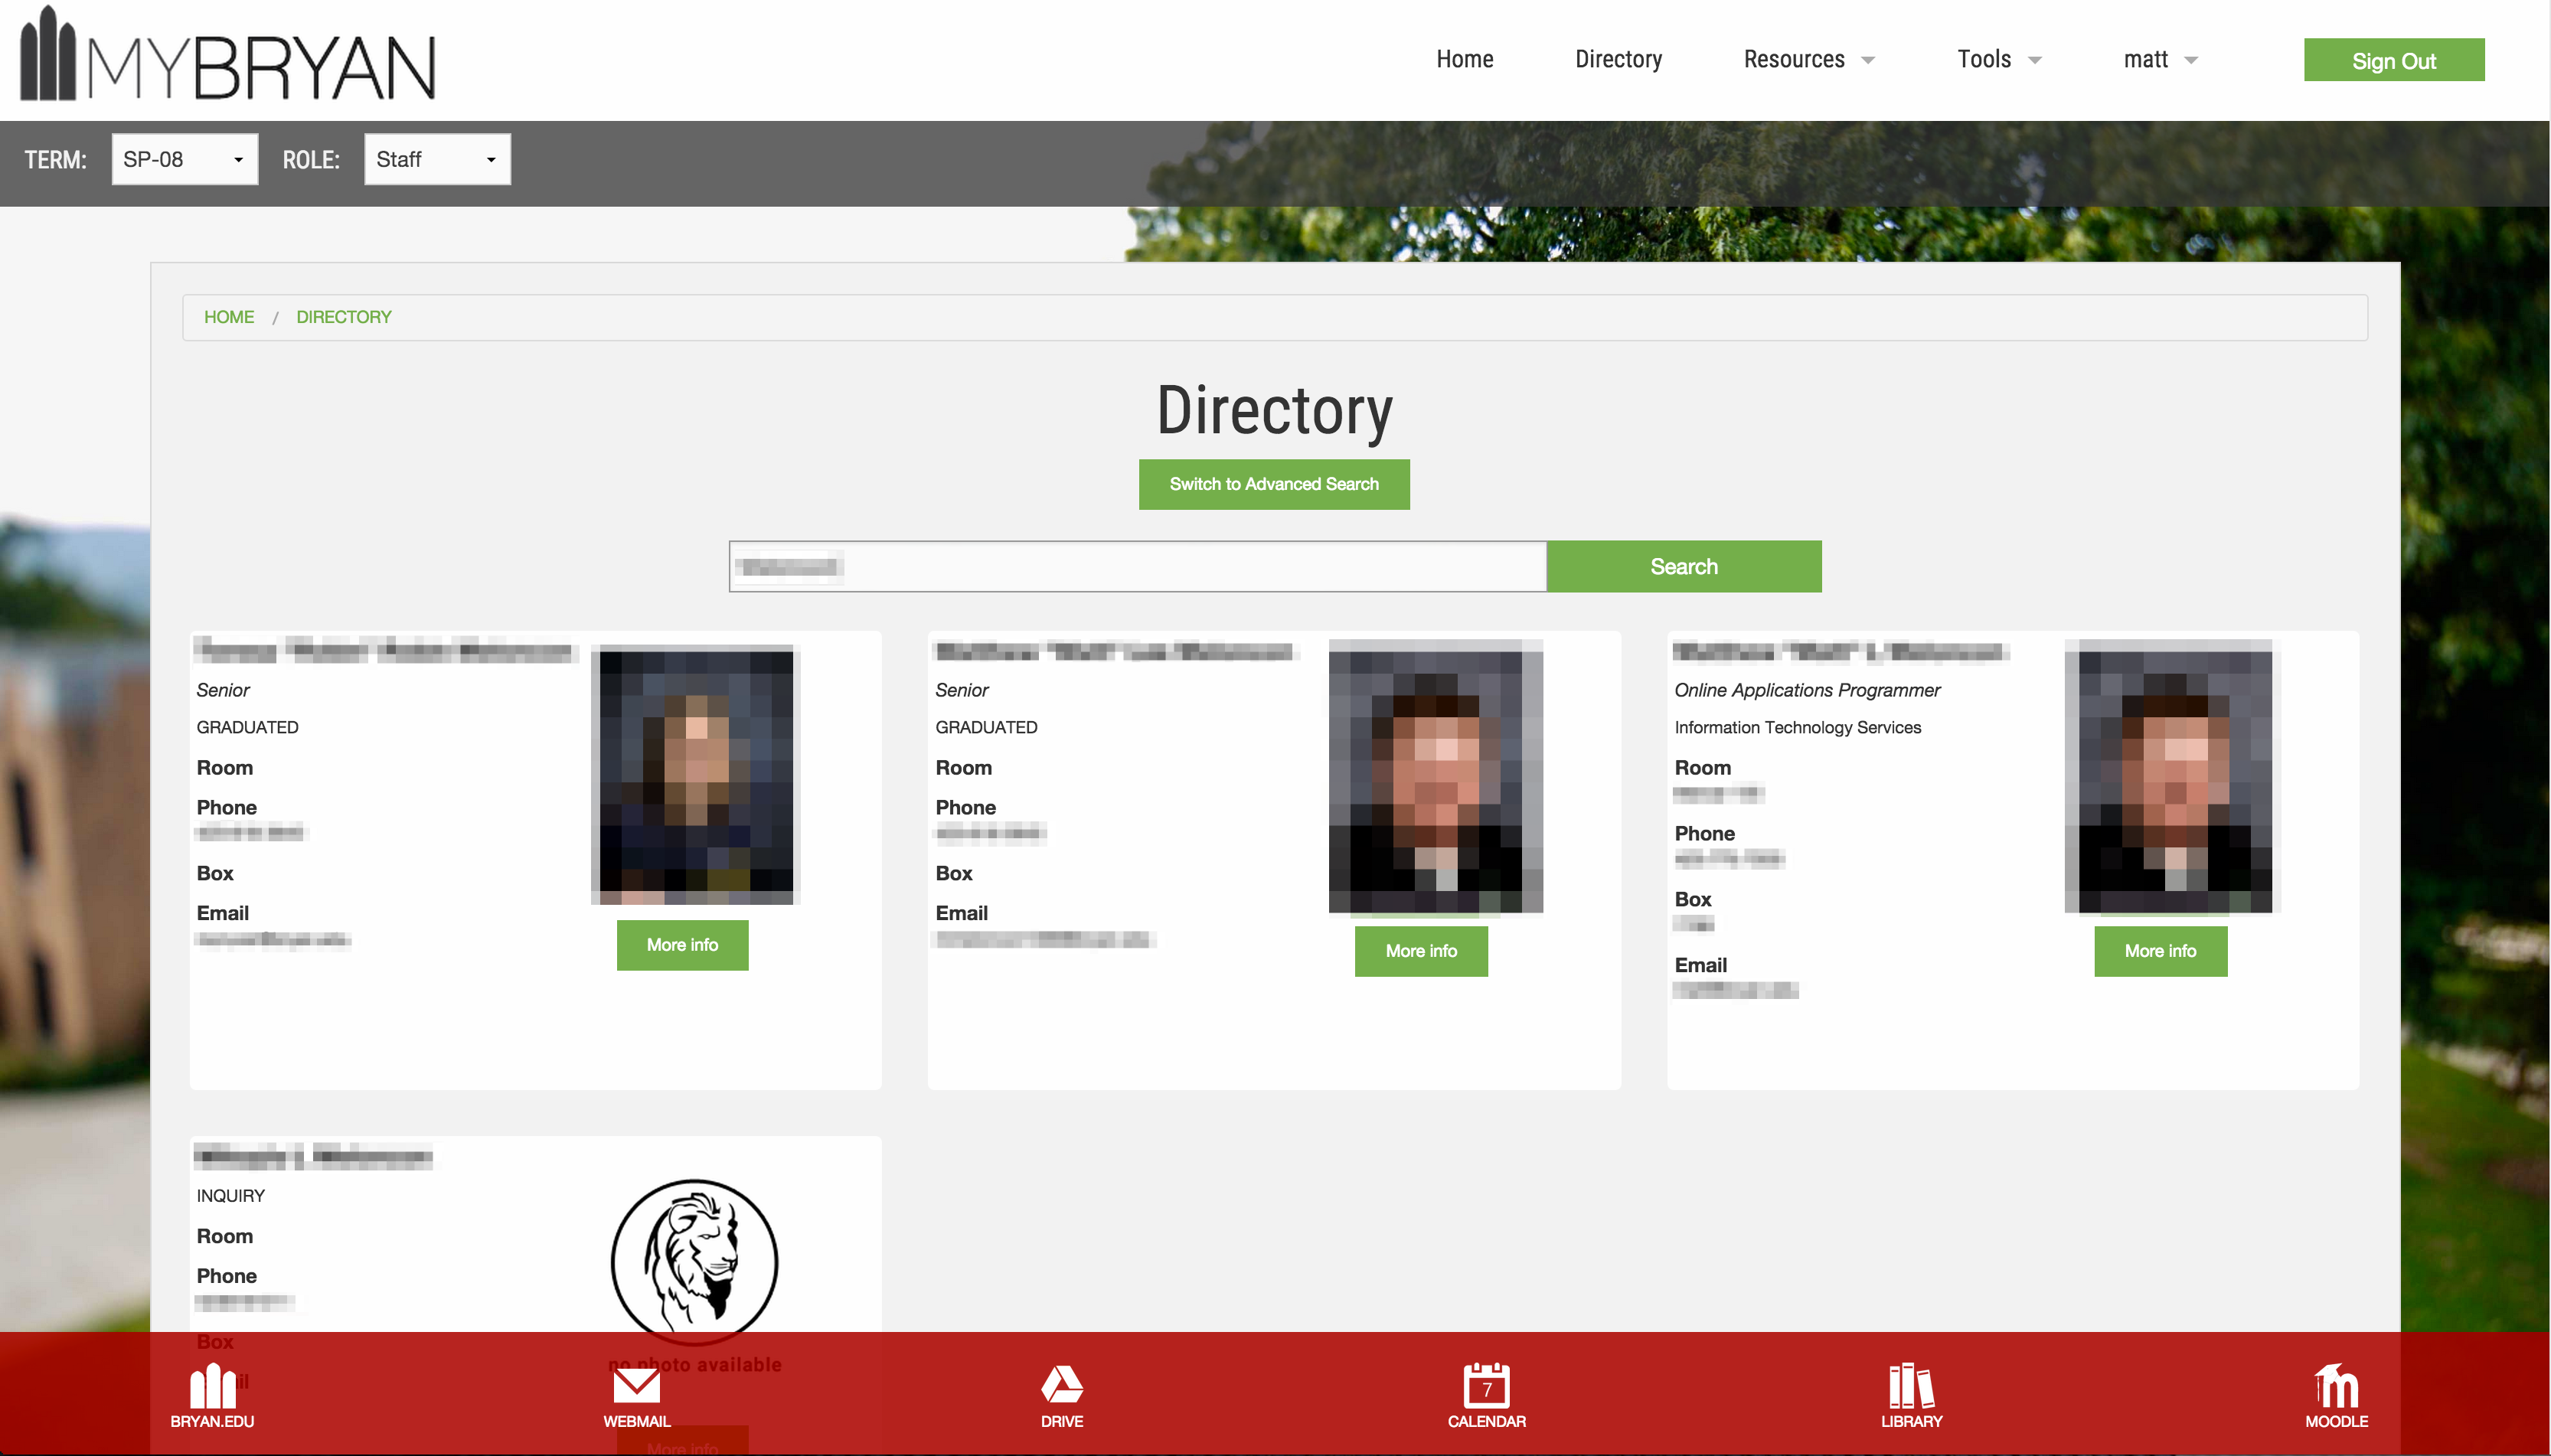Click More info on Online Applications Programmer card
The width and height of the screenshot is (2551, 1456).
[2160, 951]
